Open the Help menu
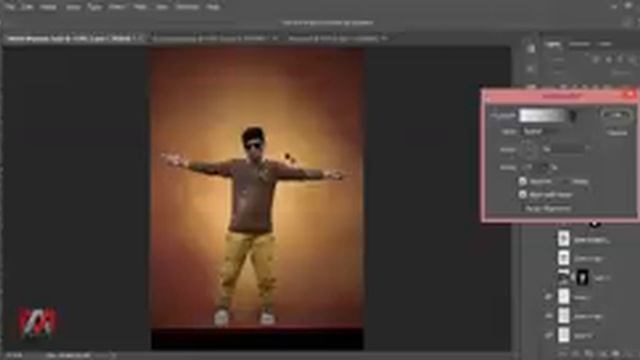640x360 pixels. (213, 7)
